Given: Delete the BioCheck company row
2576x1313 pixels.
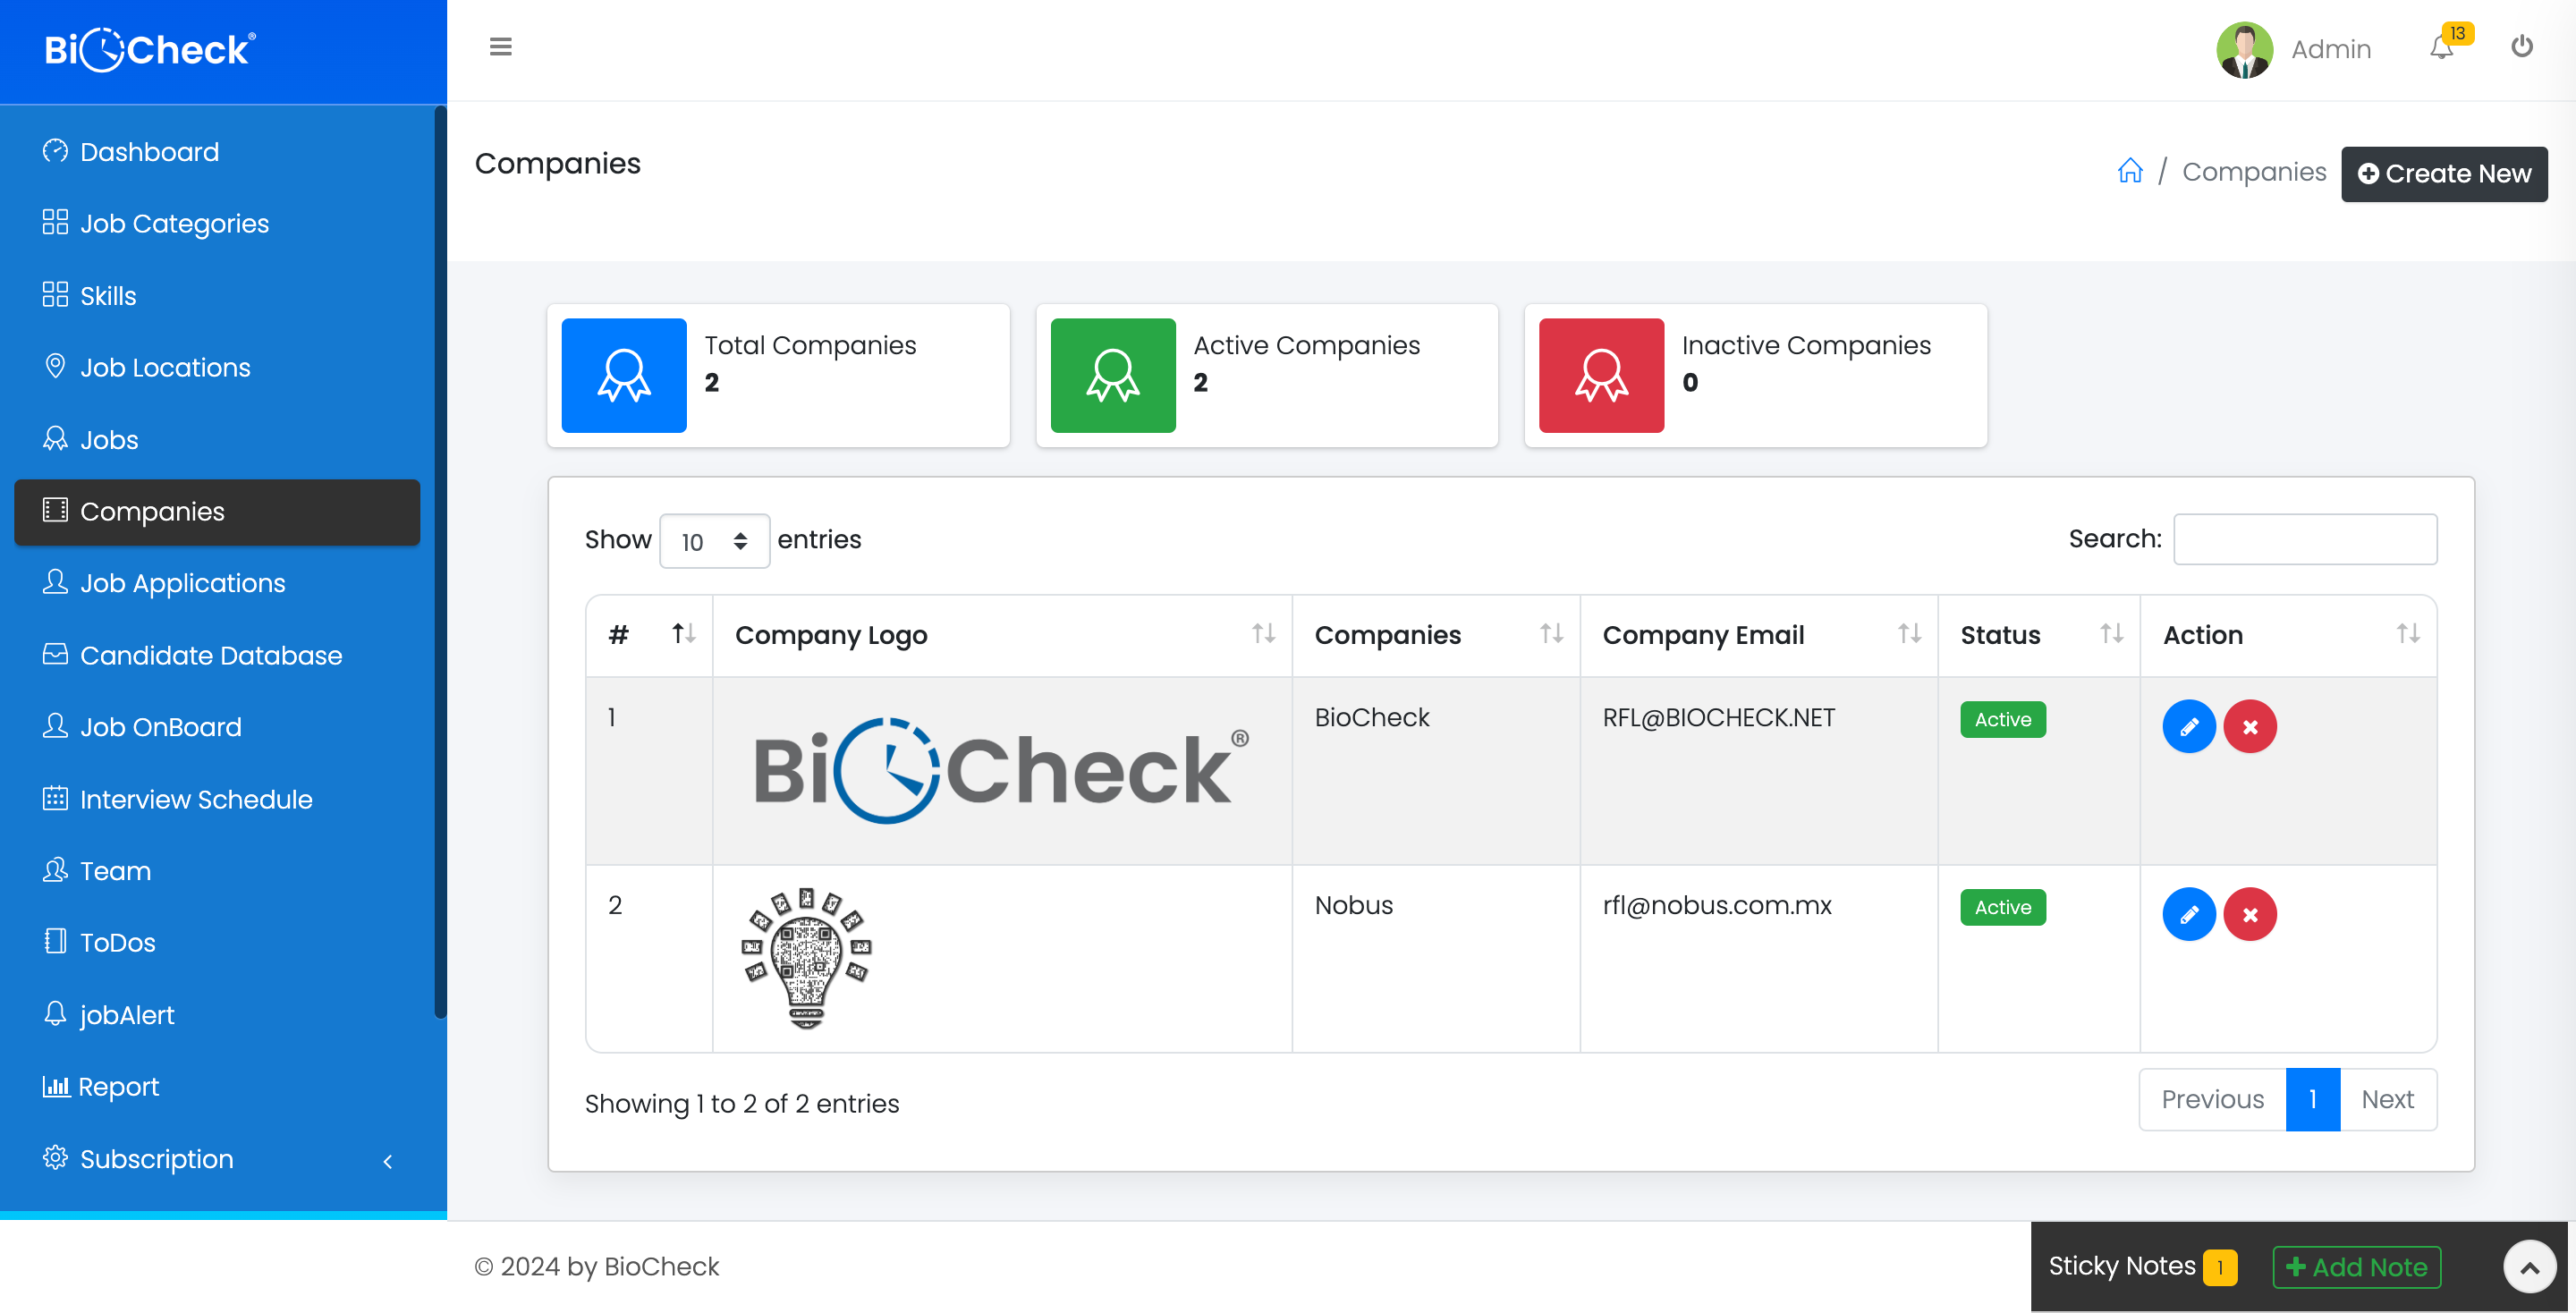Looking at the screenshot, I should (2250, 726).
